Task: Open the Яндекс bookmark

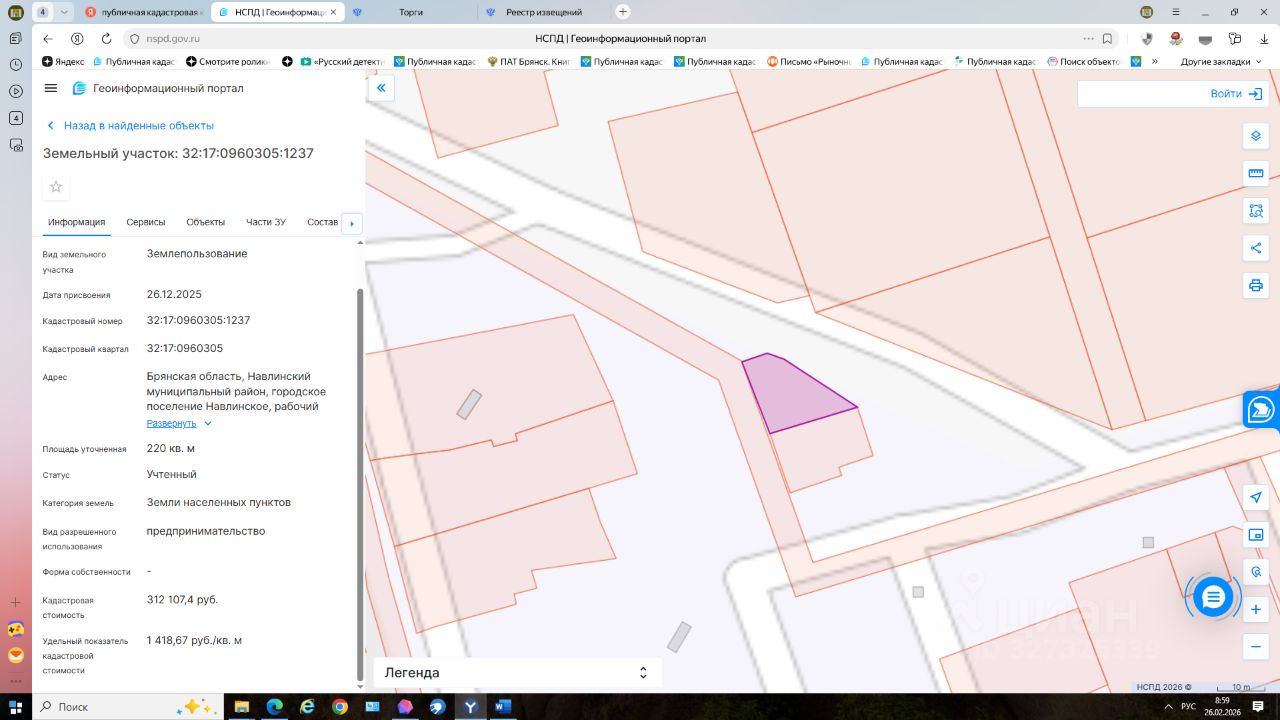Action: click(63, 61)
